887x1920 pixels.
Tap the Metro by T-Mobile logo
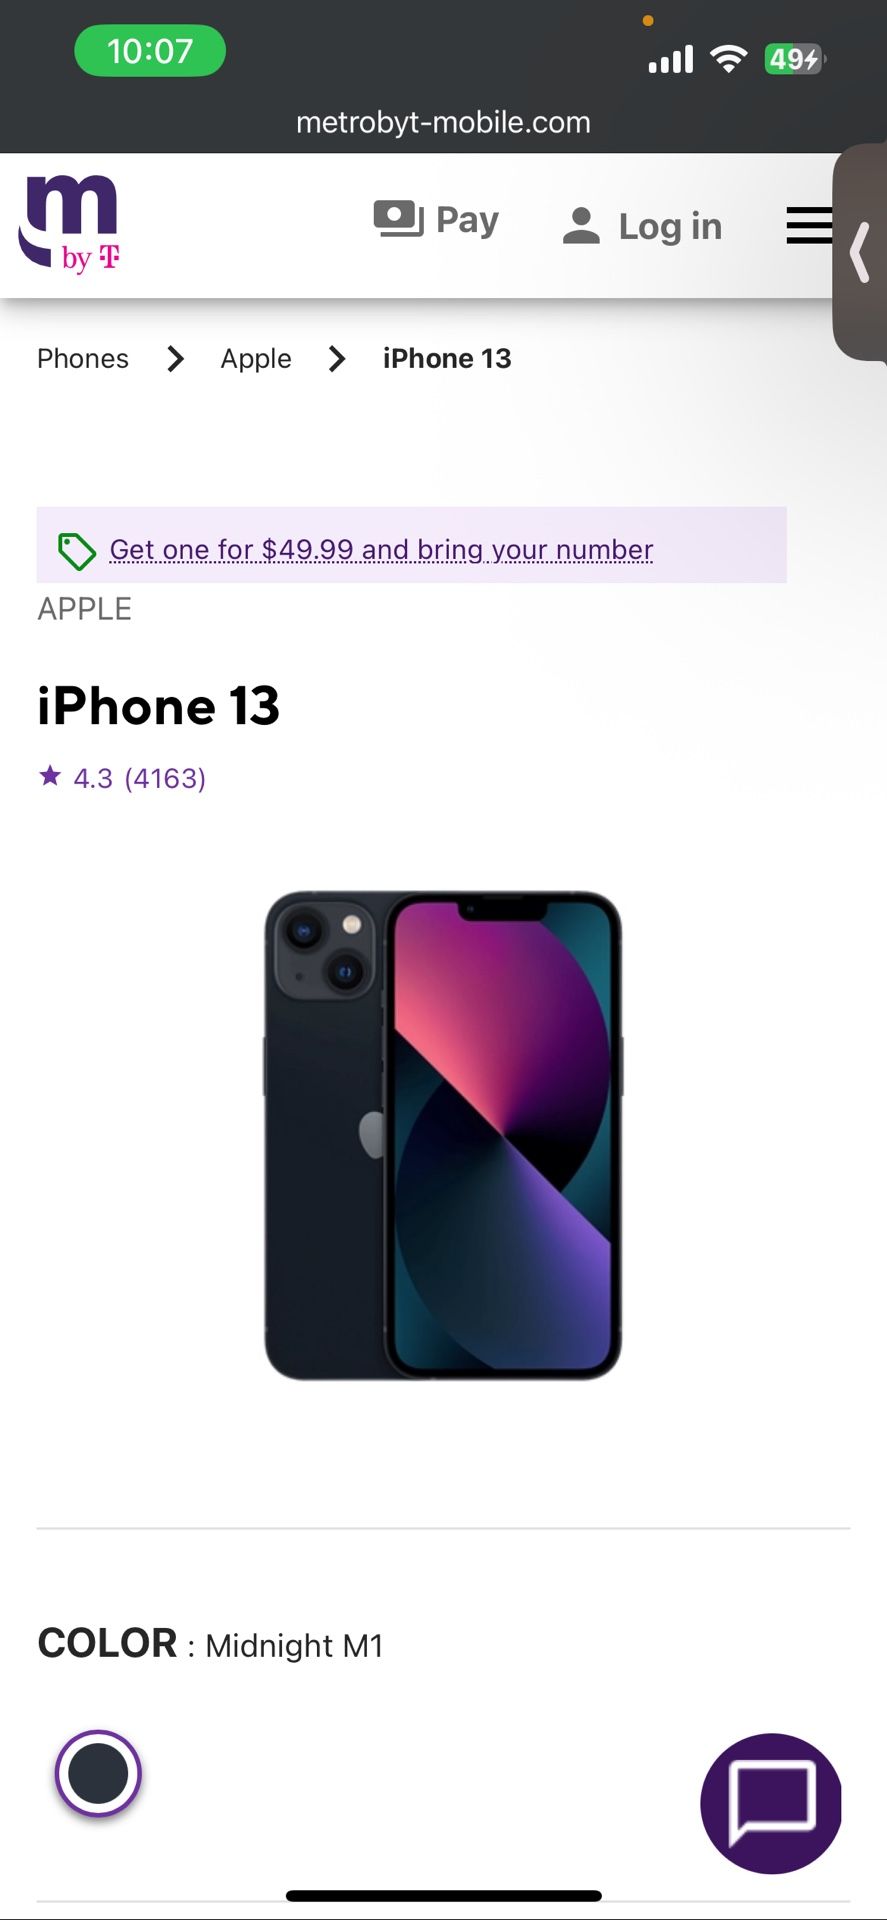(68, 224)
